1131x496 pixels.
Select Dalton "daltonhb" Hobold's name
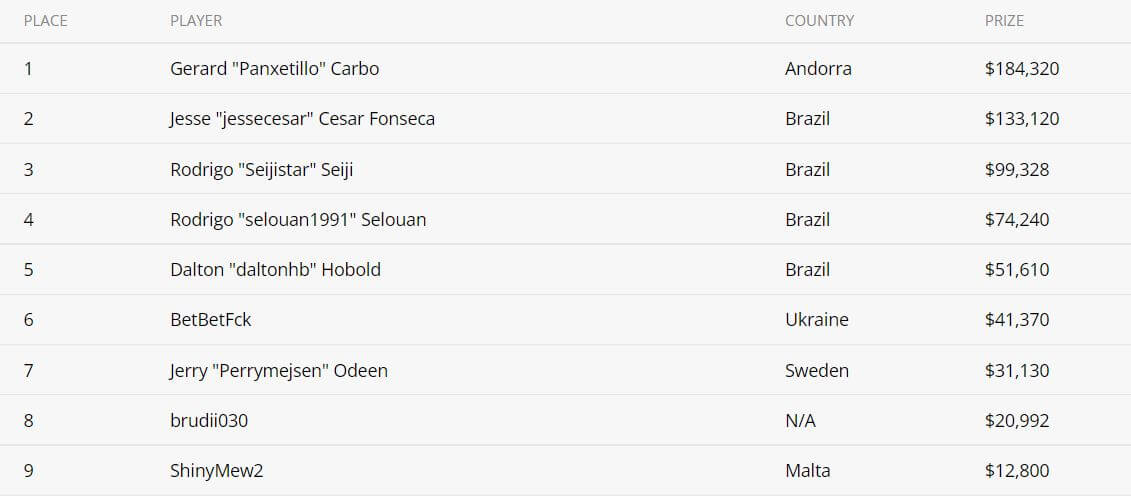(275, 269)
